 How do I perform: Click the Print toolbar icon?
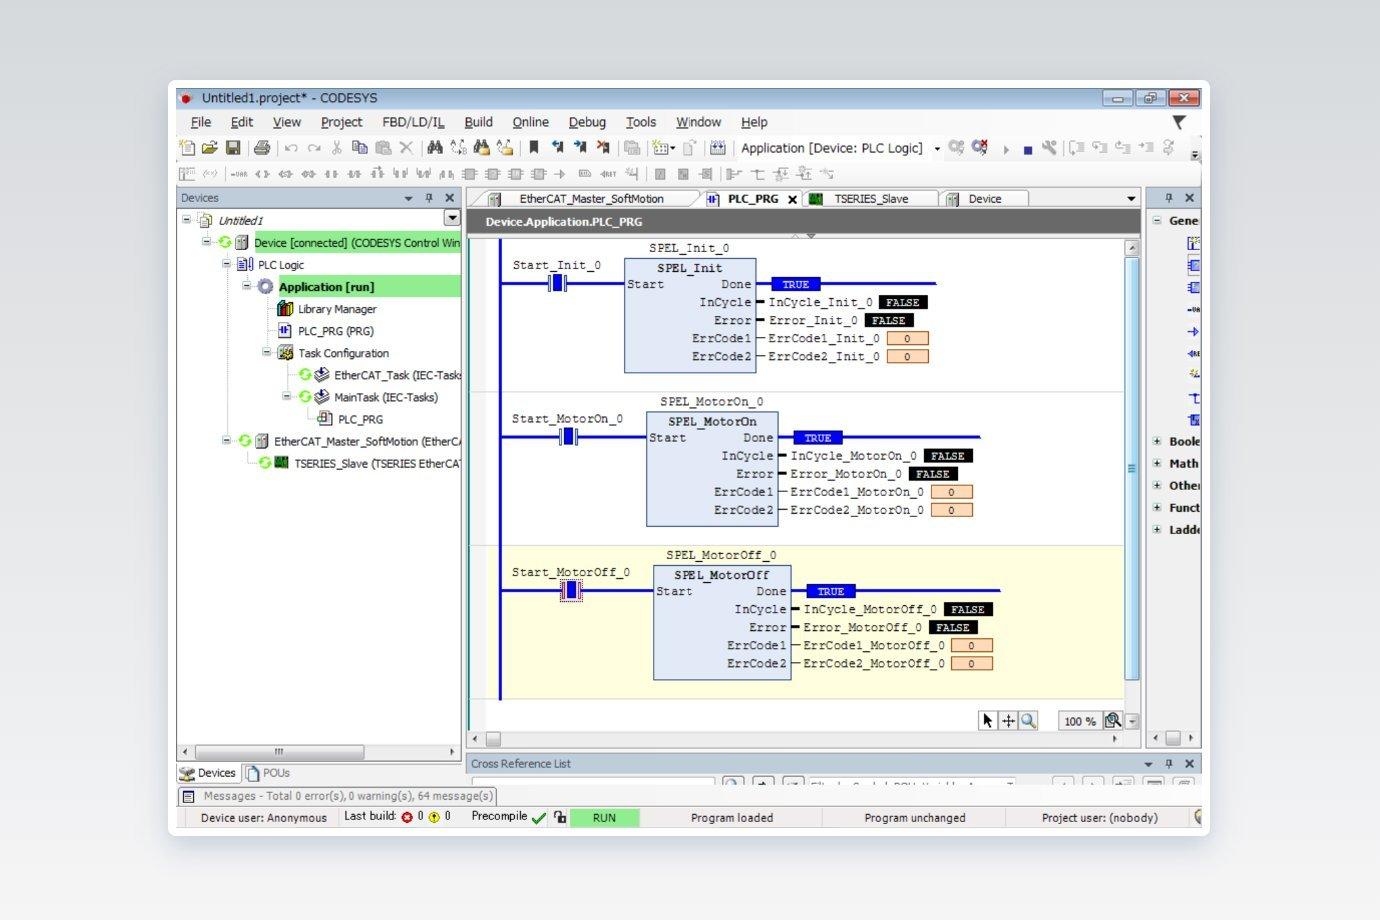[x=262, y=148]
